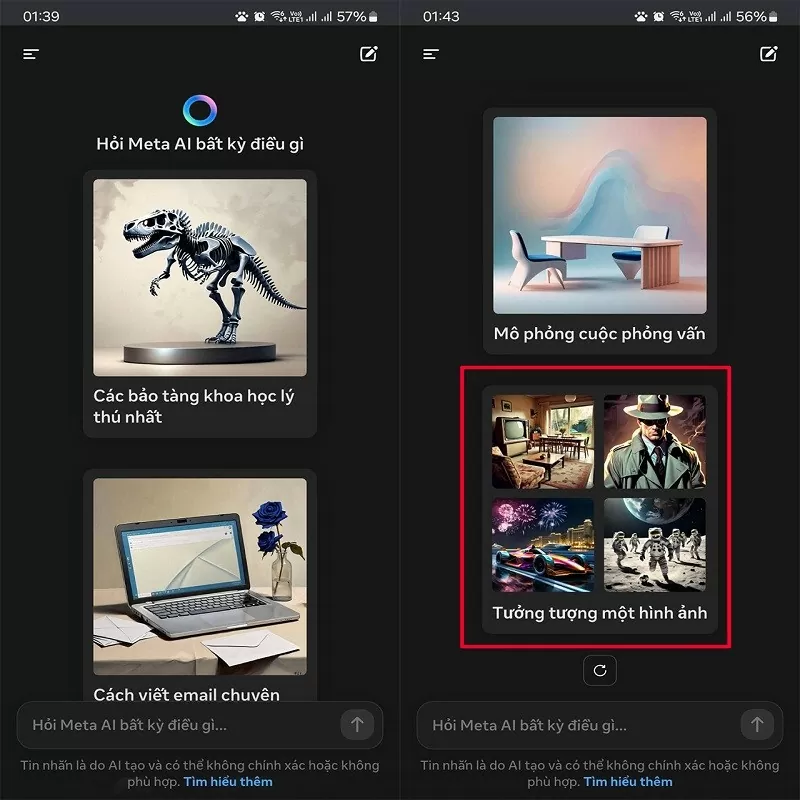Select the 'Tưởng tượng một hình ảnh' label
The height and width of the screenshot is (800, 800).
(x=599, y=613)
